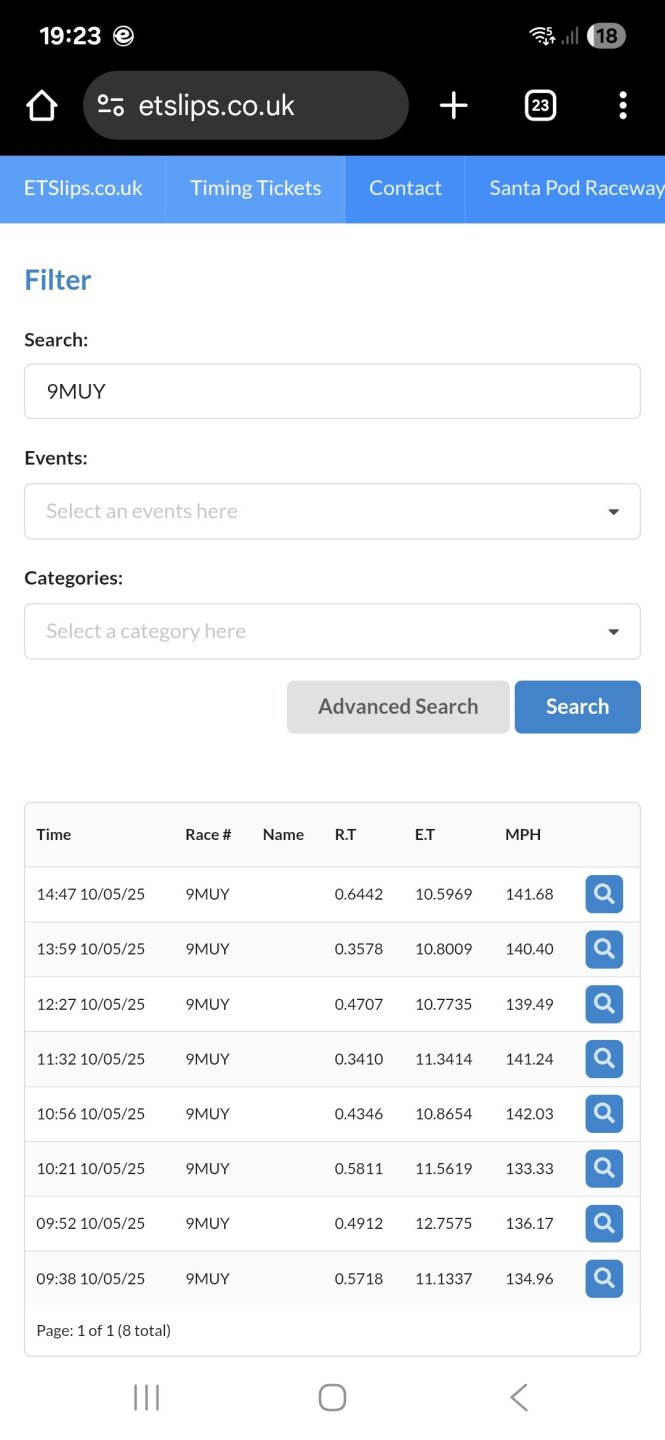
Task: Click the Search text field containing 9MUY
Action: (332, 391)
